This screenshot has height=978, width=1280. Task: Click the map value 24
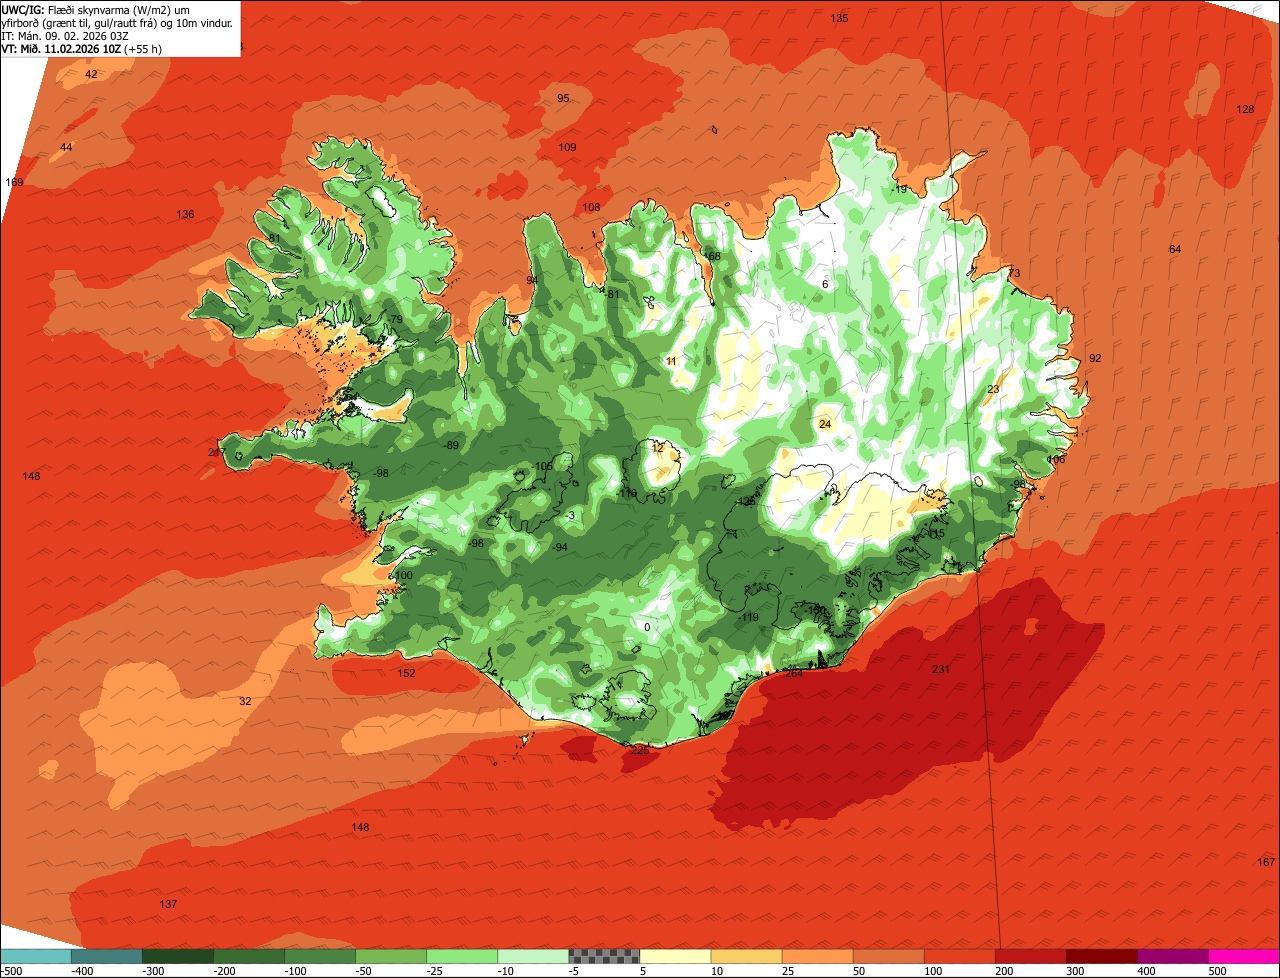825,425
